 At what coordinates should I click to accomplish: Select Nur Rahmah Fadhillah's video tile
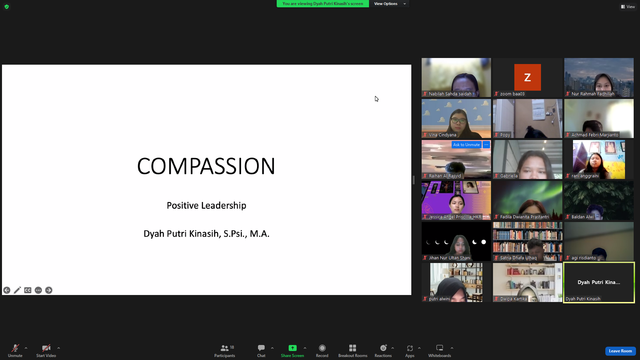click(x=599, y=78)
